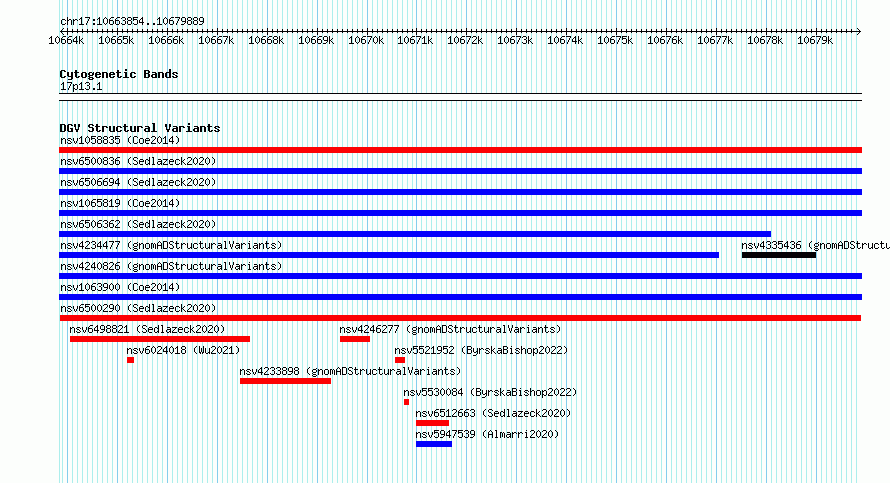Open variant nsv6498821 (Sedlazeck2020) label

[147, 329]
